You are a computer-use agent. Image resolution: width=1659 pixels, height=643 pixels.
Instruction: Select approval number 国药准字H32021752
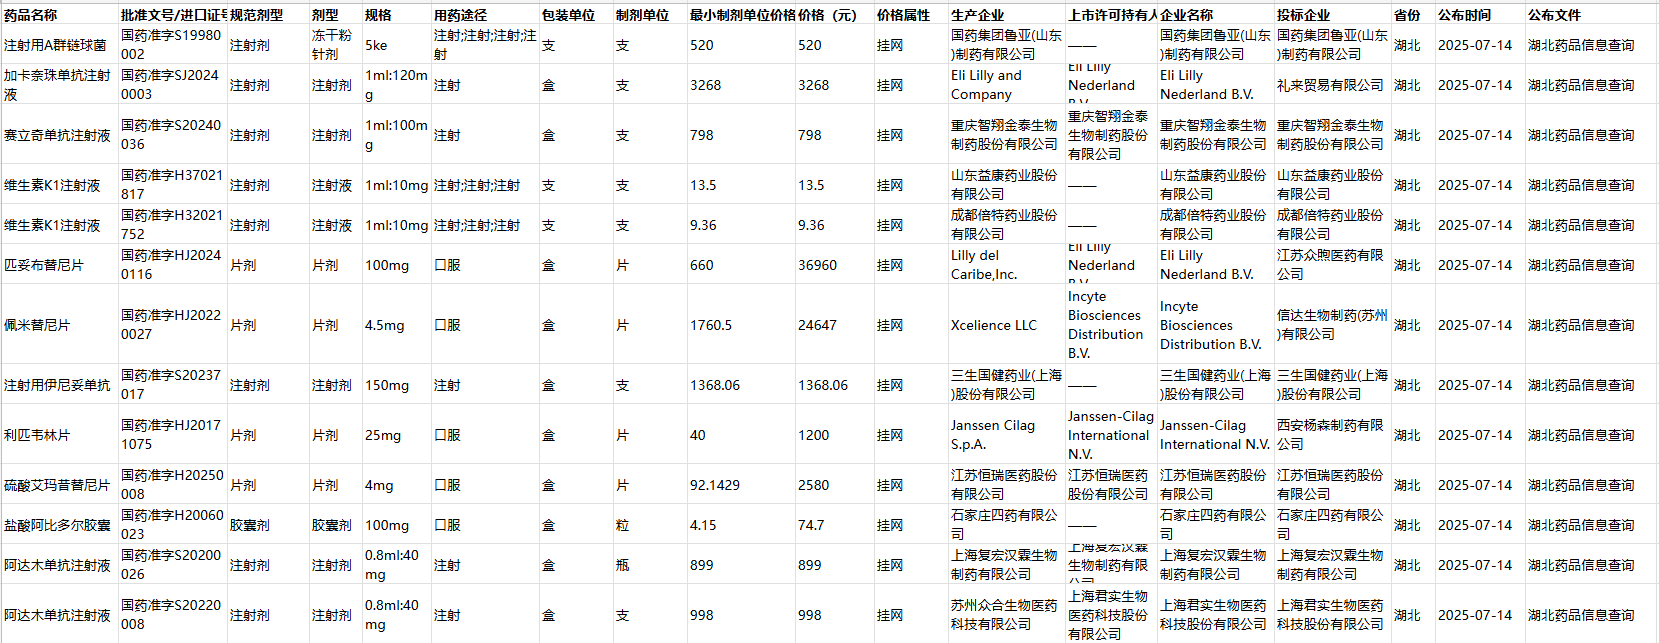pos(173,225)
